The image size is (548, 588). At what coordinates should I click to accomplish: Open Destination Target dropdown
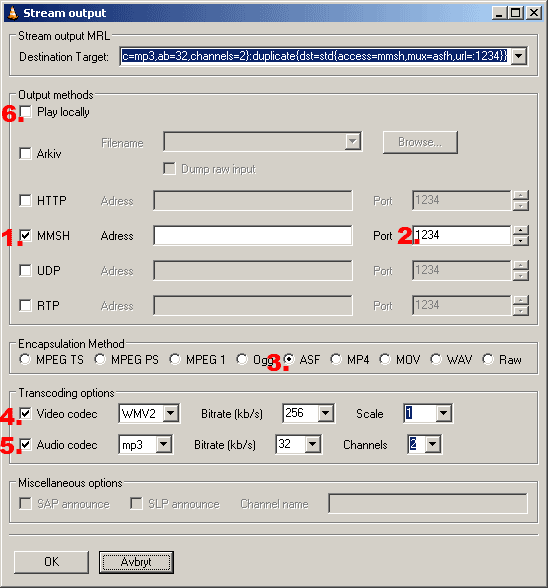point(519,56)
